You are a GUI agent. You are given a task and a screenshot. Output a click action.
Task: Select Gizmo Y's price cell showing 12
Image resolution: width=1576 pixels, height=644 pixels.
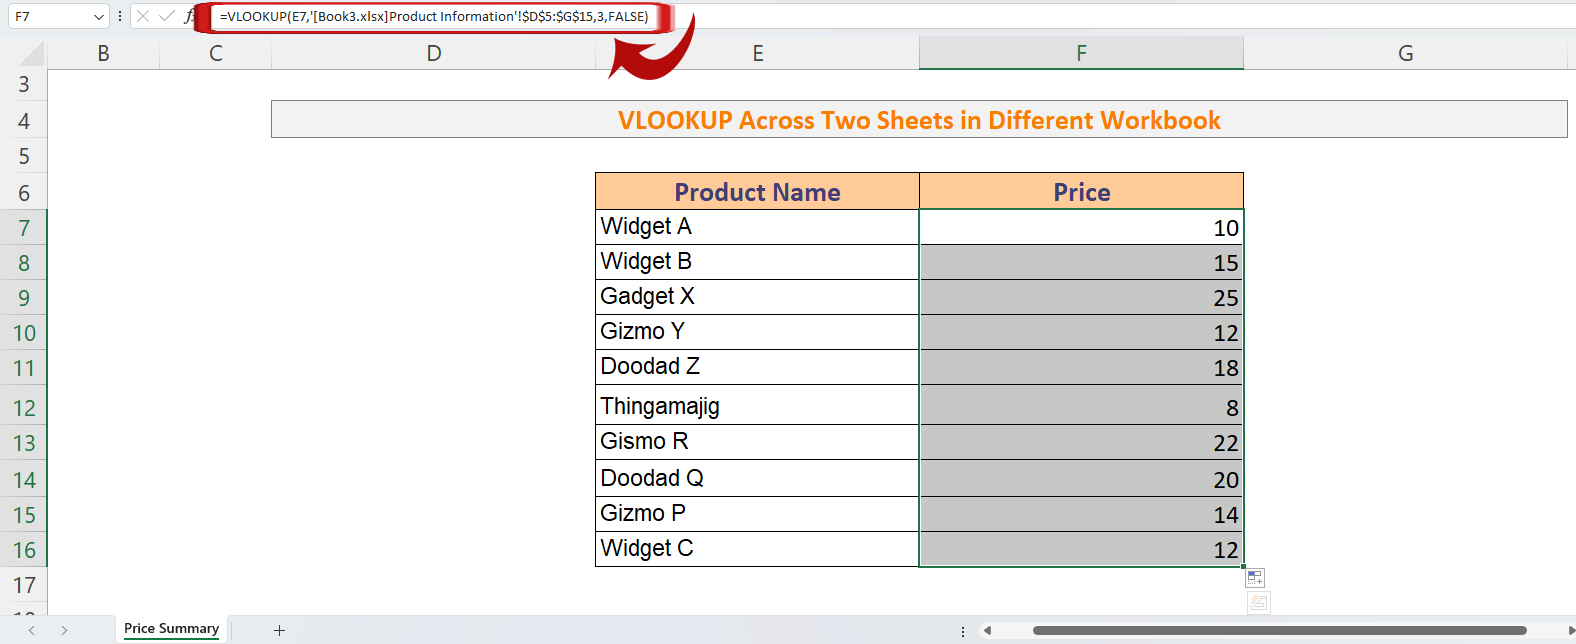click(1081, 332)
